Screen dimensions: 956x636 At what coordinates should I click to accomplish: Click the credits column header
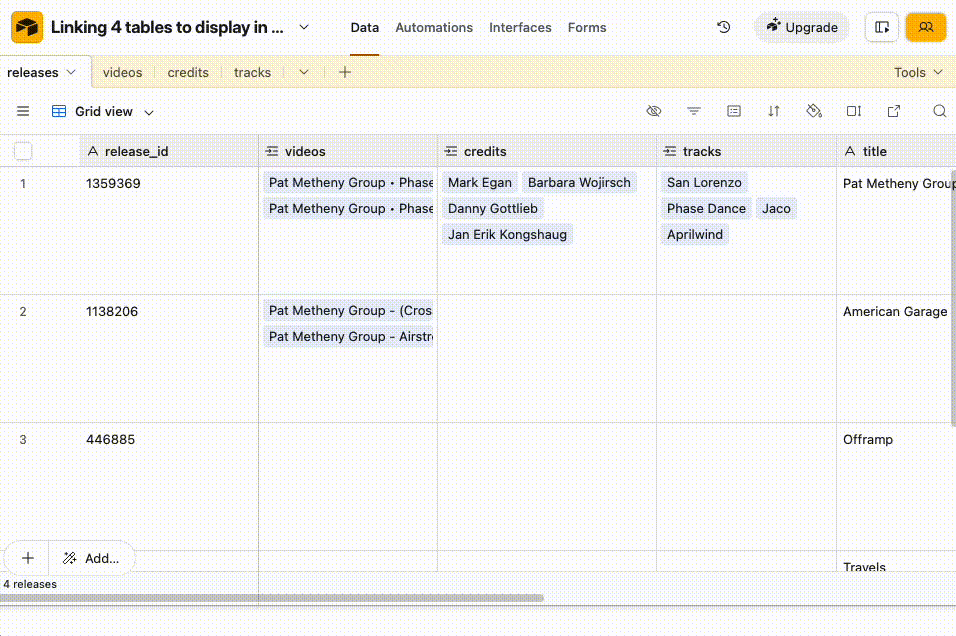(547, 151)
